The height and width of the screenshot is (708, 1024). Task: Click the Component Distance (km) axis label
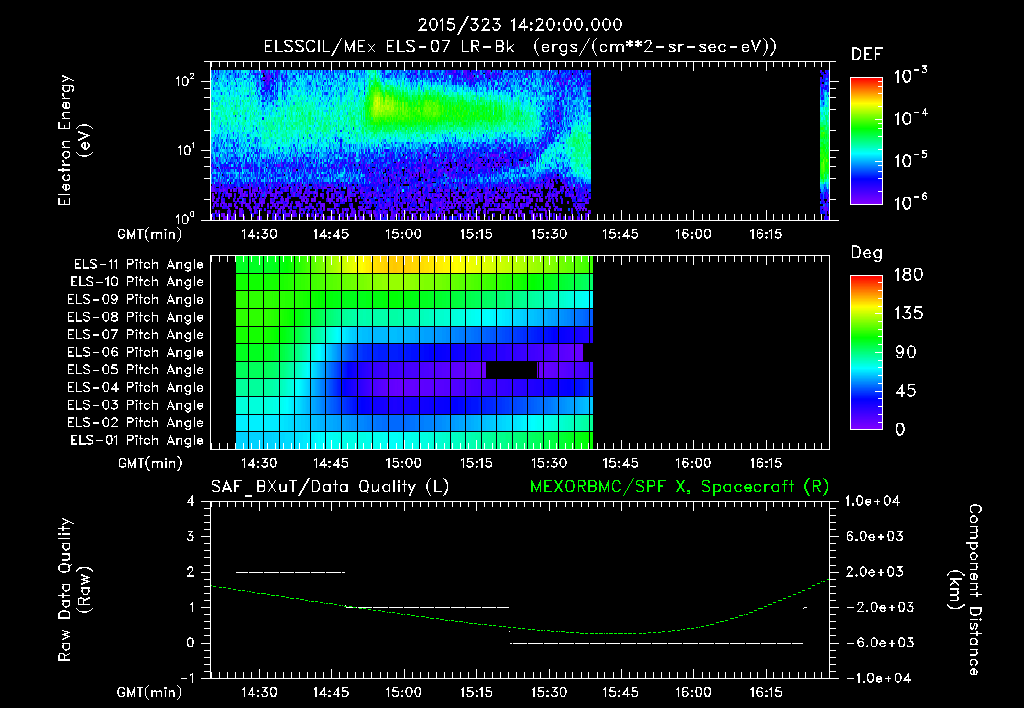(964, 590)
